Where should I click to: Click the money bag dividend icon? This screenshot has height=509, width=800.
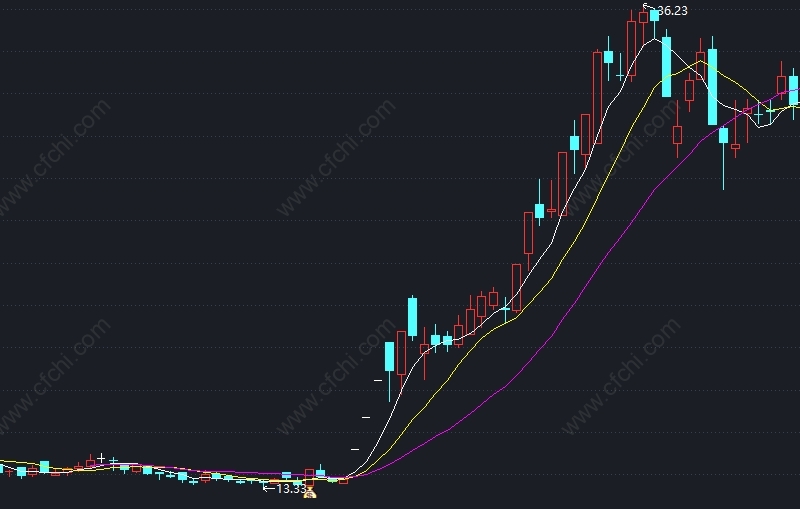tap(310, 493)
